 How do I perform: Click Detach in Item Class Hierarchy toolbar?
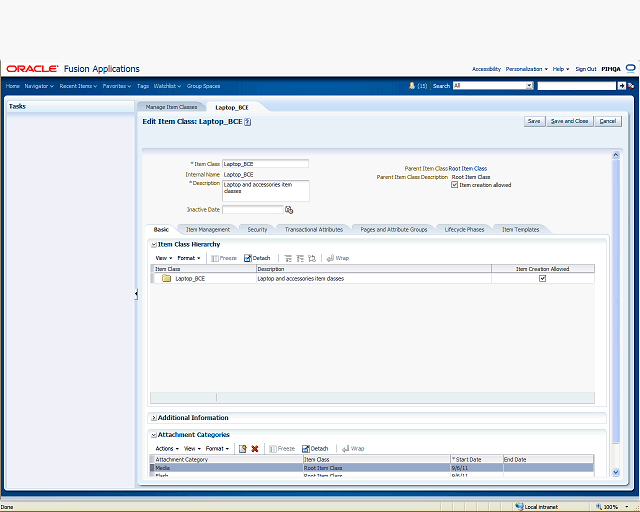[257, 258]
